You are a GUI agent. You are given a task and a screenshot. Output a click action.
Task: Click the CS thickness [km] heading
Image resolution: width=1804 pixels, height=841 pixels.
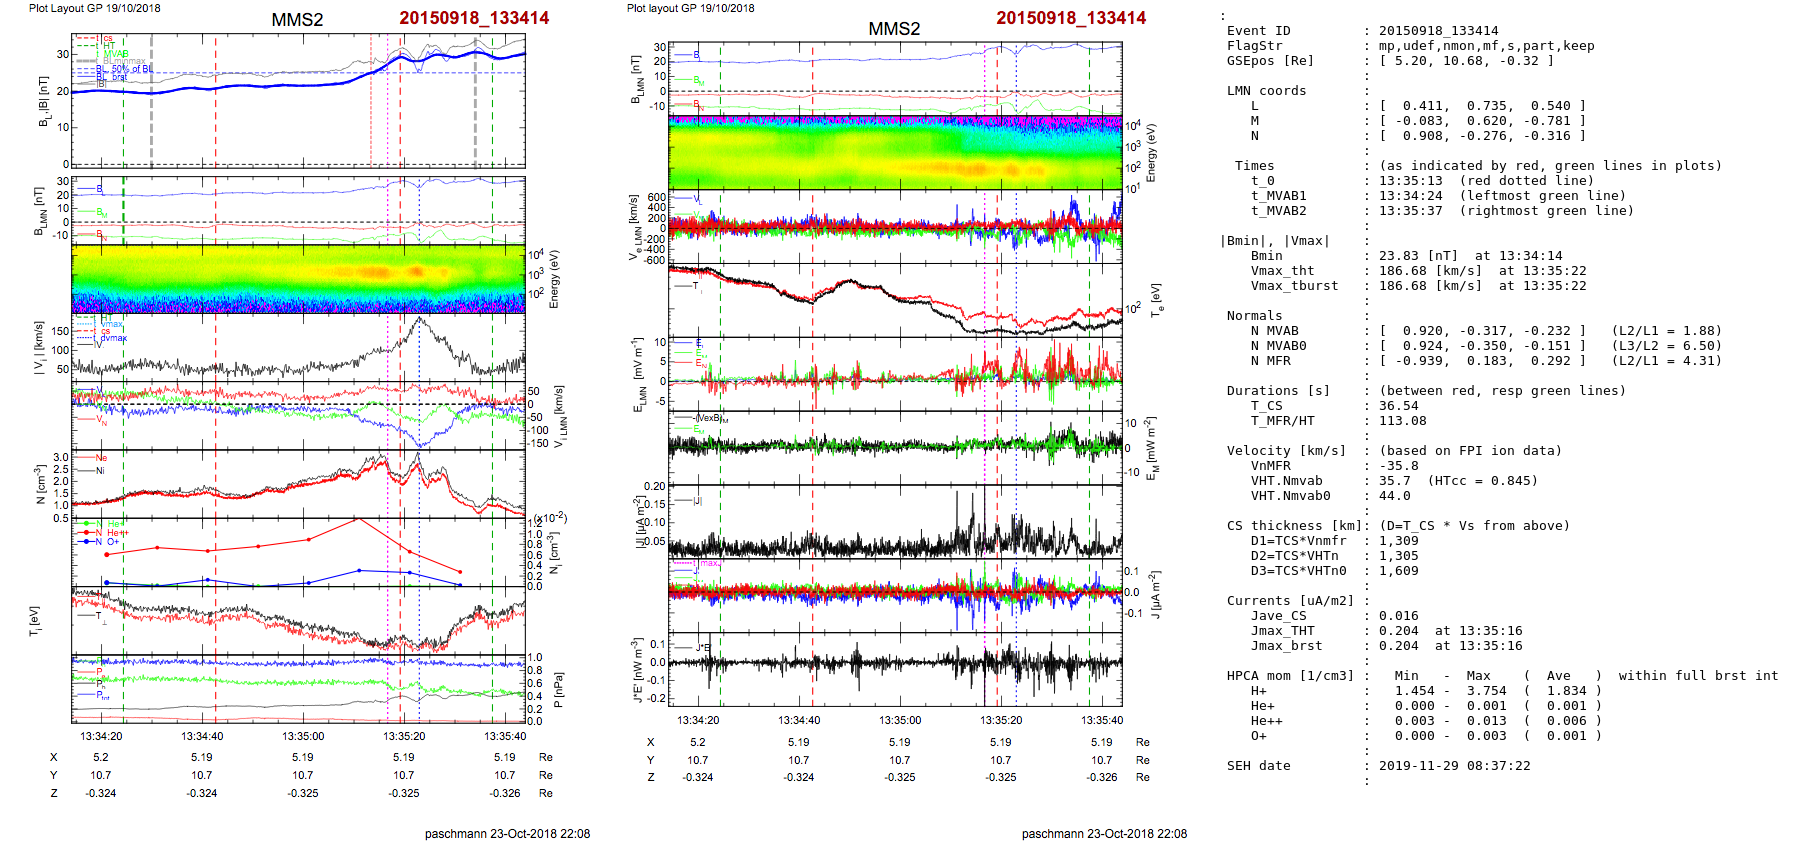point(1294,526)
